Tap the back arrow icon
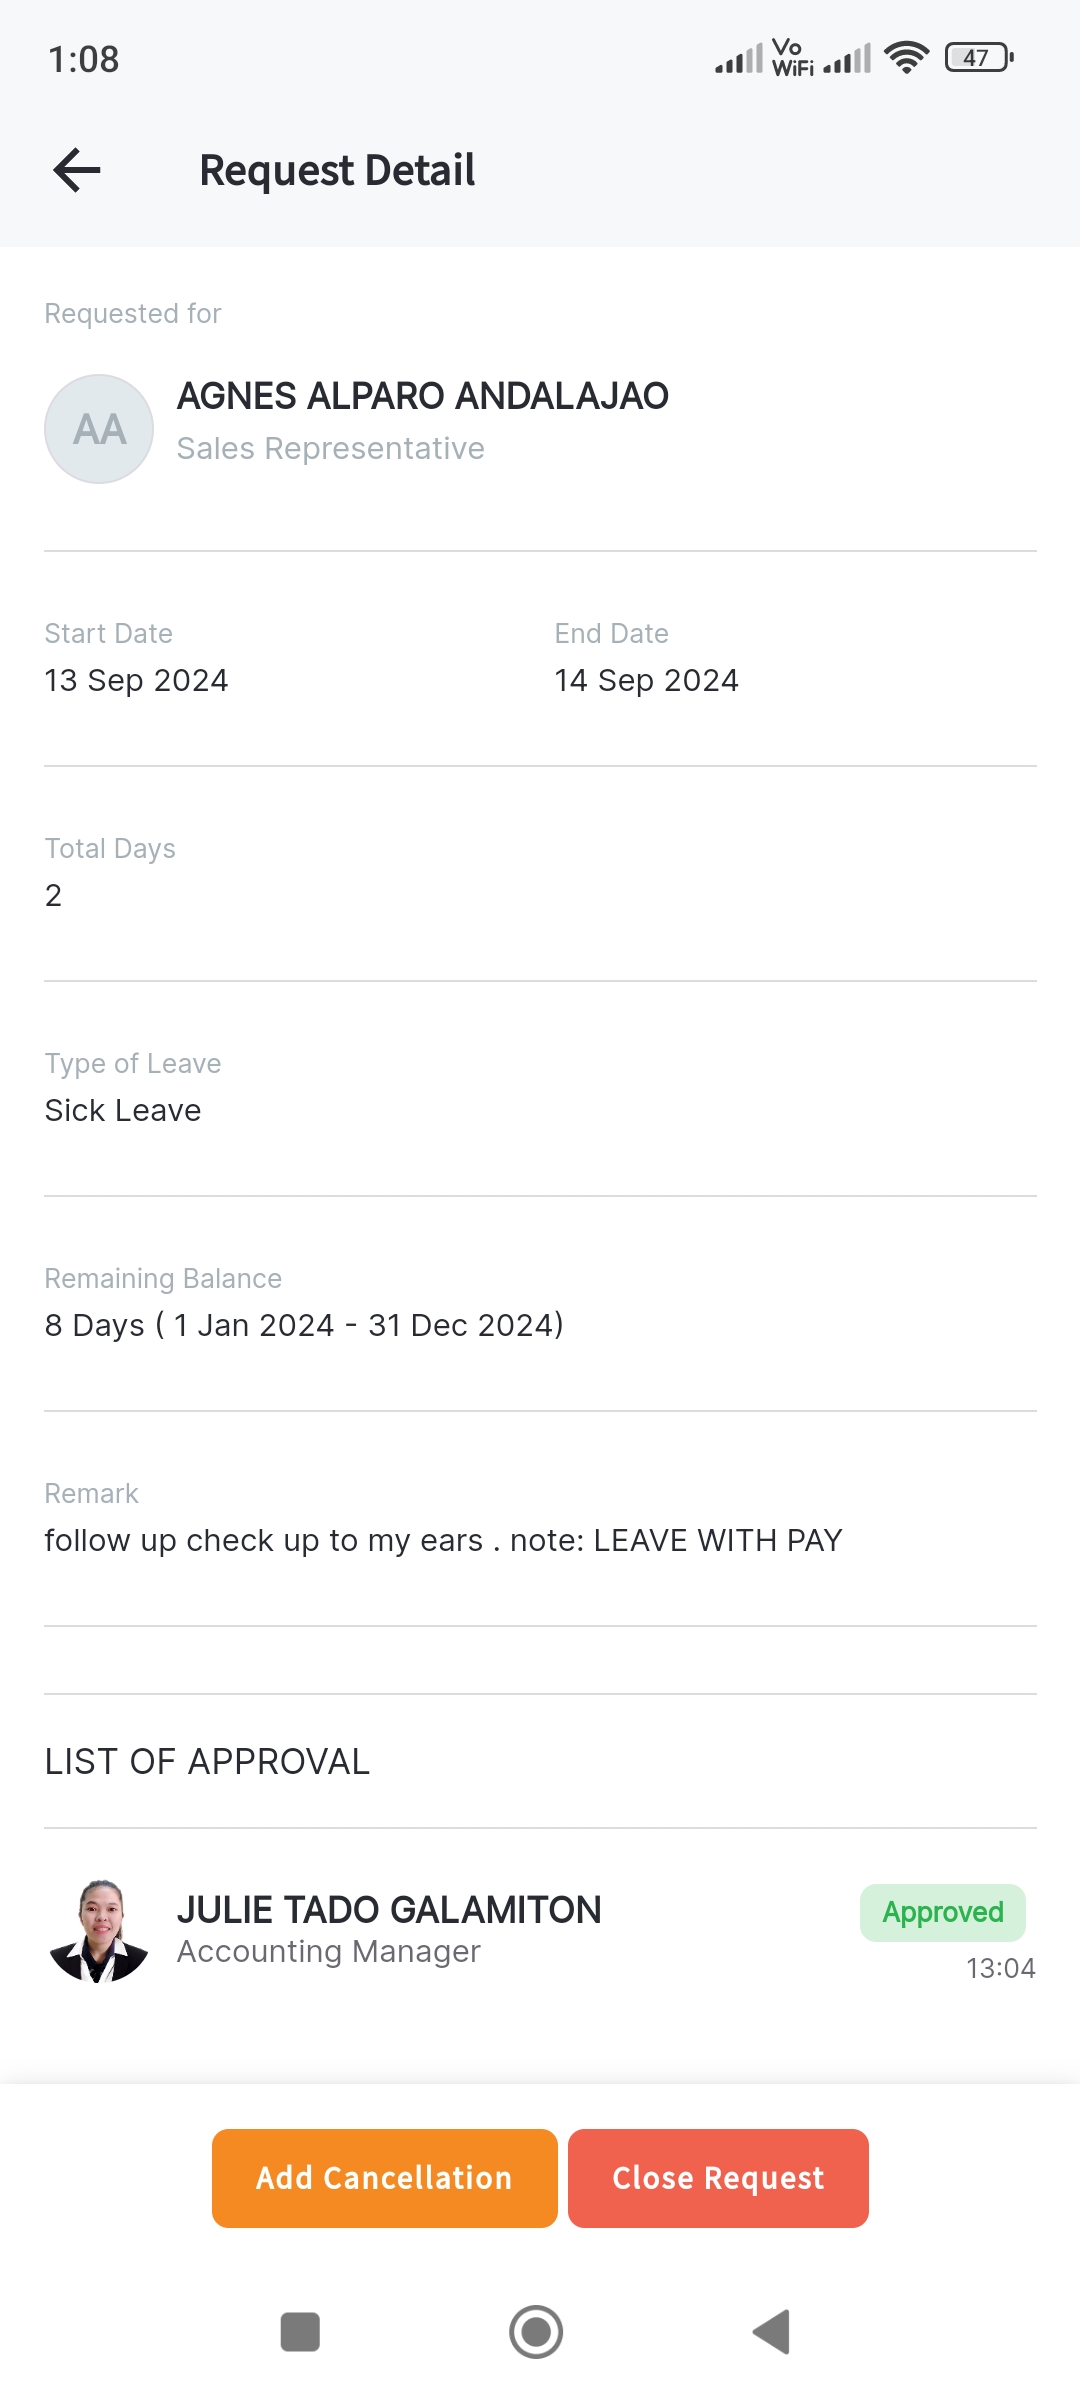1080x2400 pixels. tap(77, 170)
